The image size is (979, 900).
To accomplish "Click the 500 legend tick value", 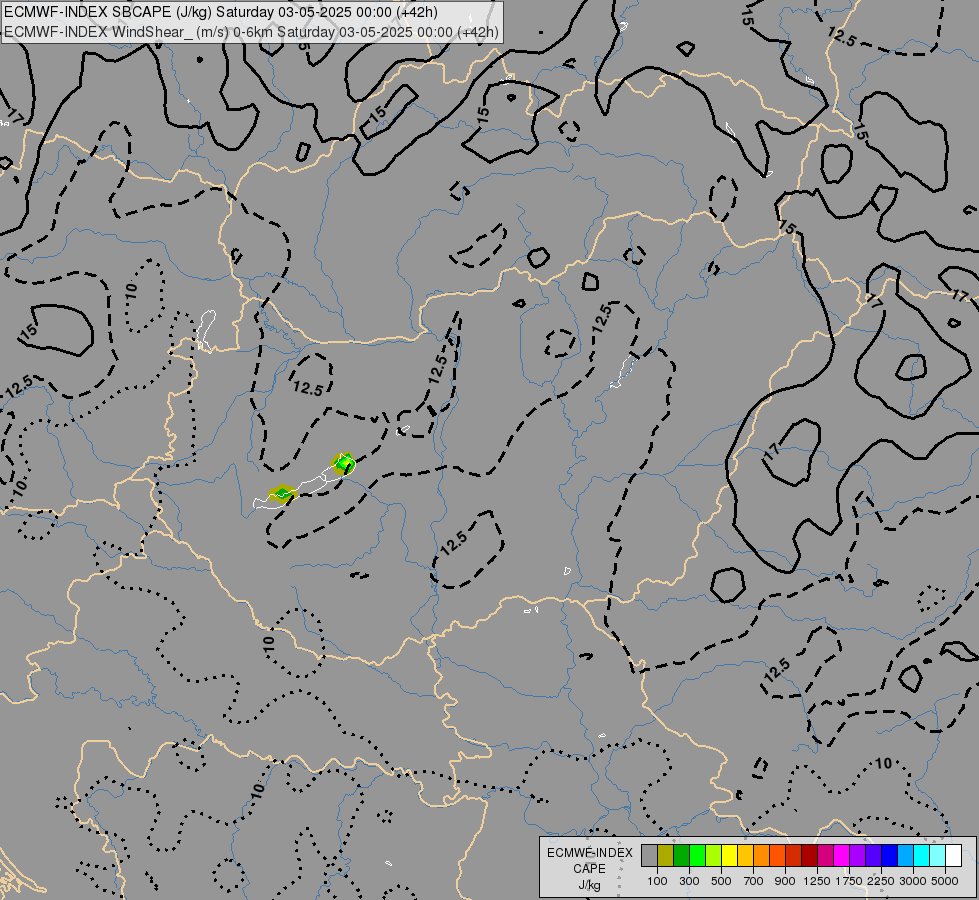I will click(721, 881).
